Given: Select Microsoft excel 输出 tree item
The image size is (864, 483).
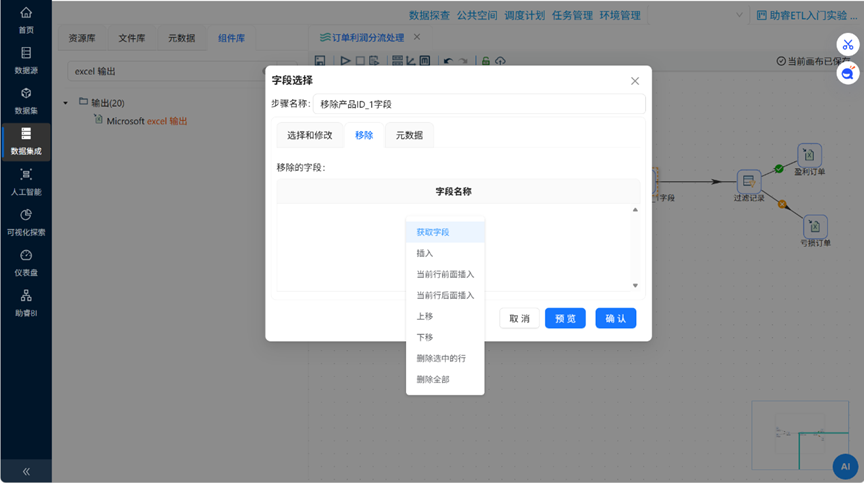Looking at the screenshot, I should (x=147, y=121).
